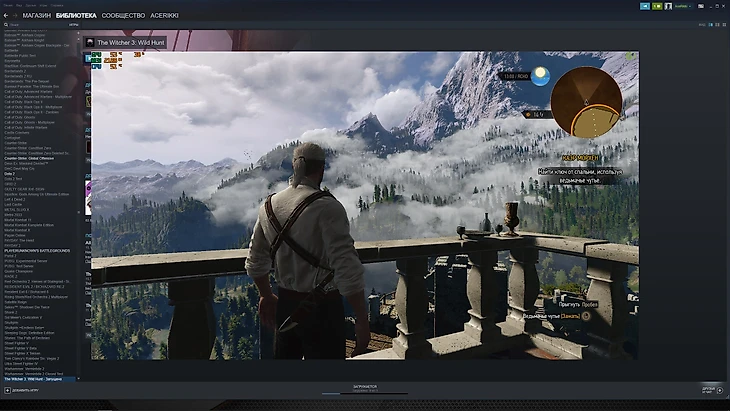This screenshot has height=411, width=730.
Task: Select Call of Duty: Ghosts entry
Action: click(20, 117)
